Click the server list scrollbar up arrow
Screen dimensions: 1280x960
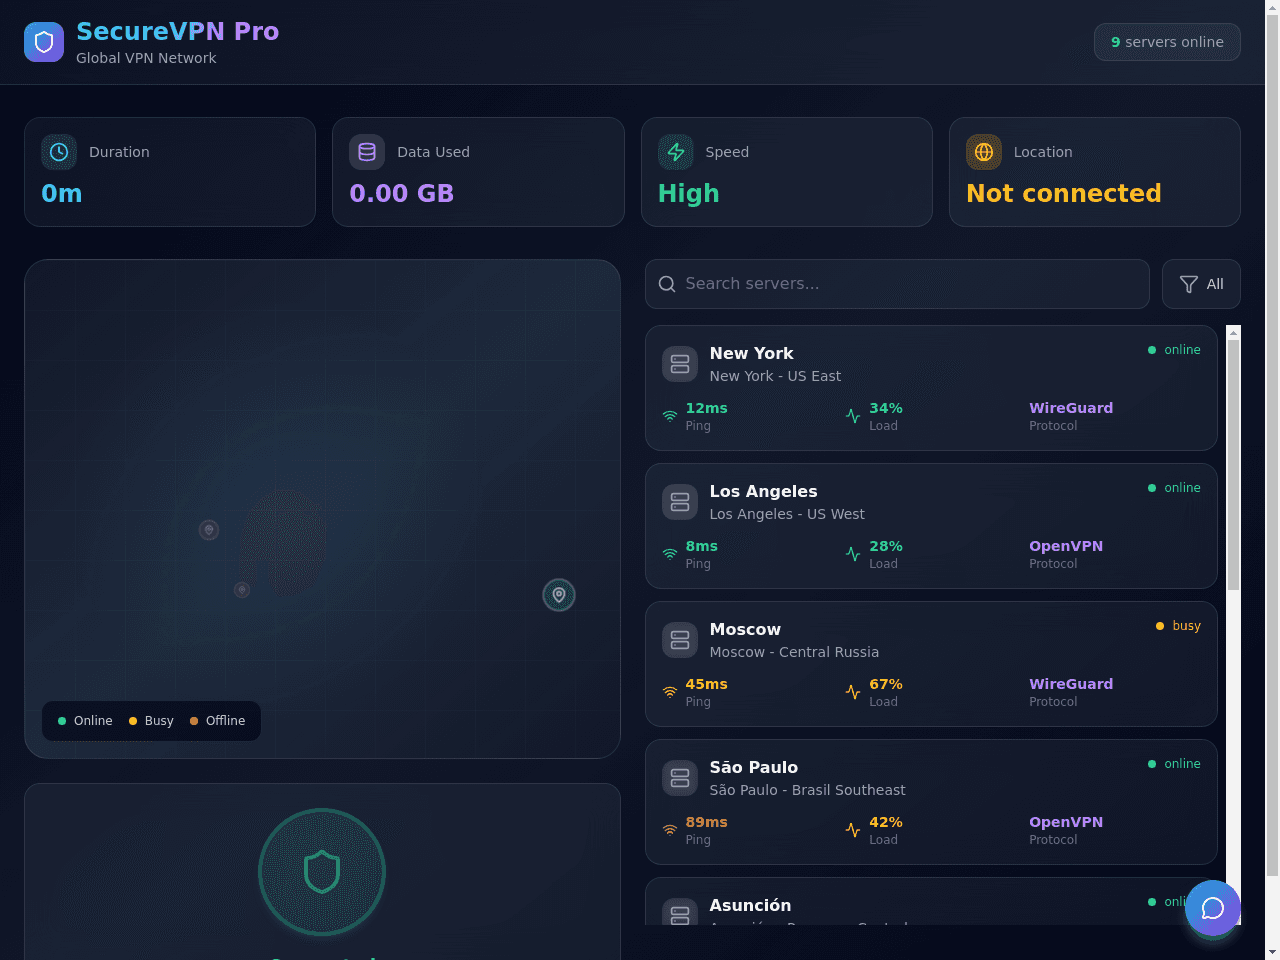[1233, 332]
